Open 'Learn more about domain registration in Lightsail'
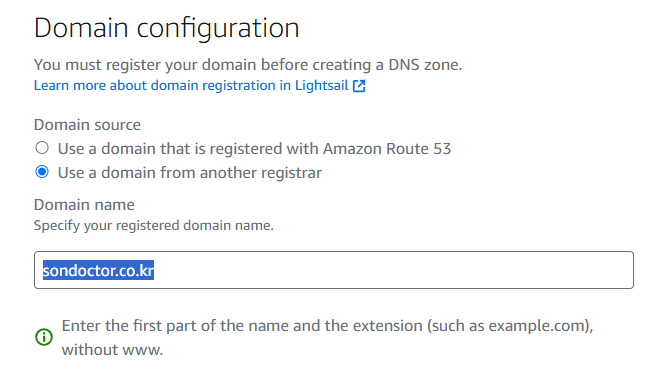 191,85
